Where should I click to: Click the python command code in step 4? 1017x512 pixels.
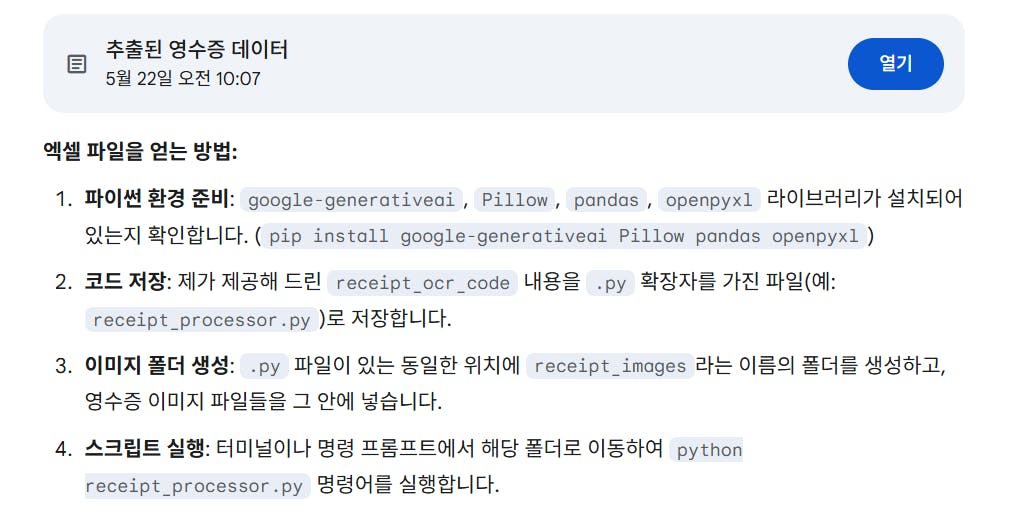708,450
